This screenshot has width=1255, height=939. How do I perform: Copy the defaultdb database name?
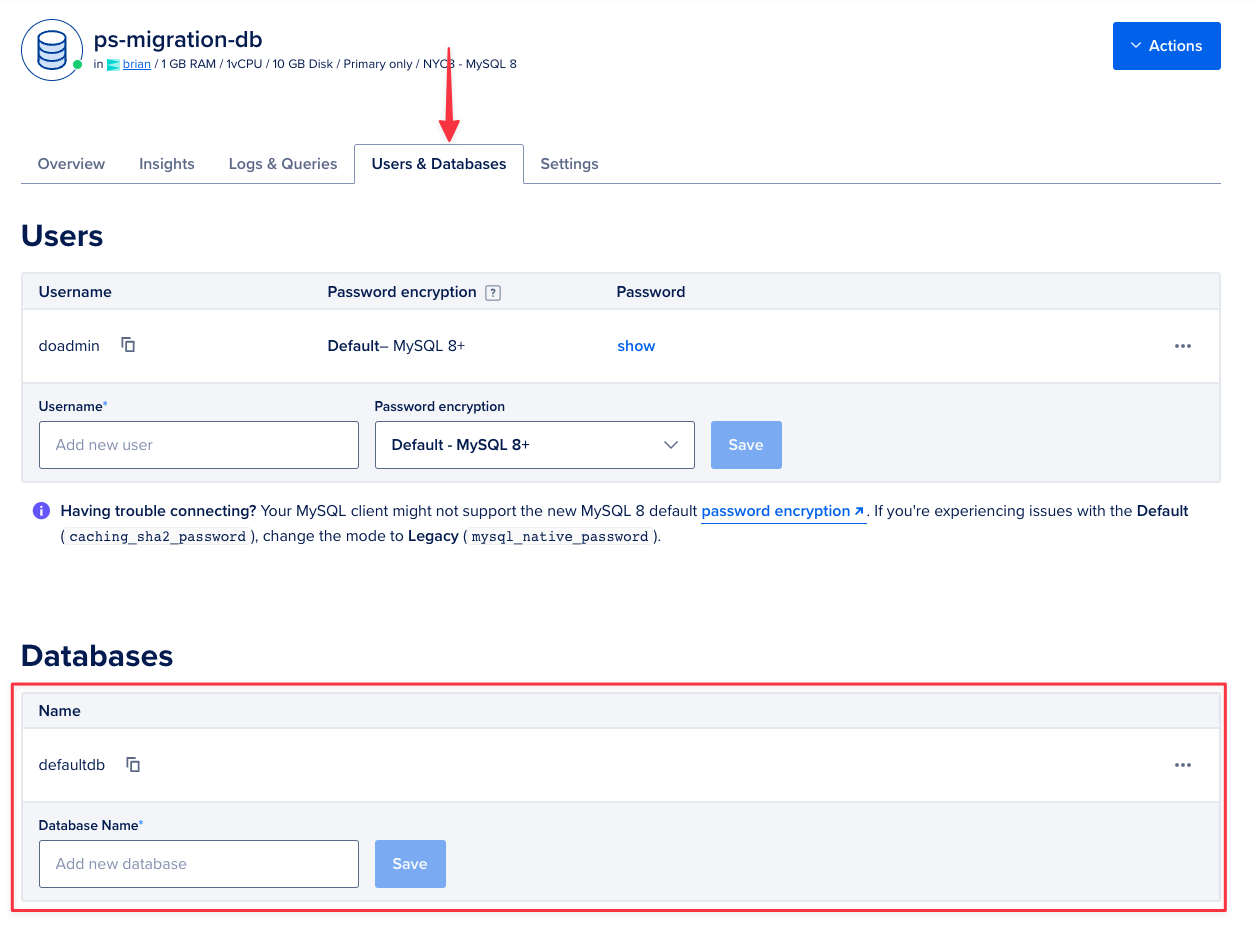tap(133, 765)
